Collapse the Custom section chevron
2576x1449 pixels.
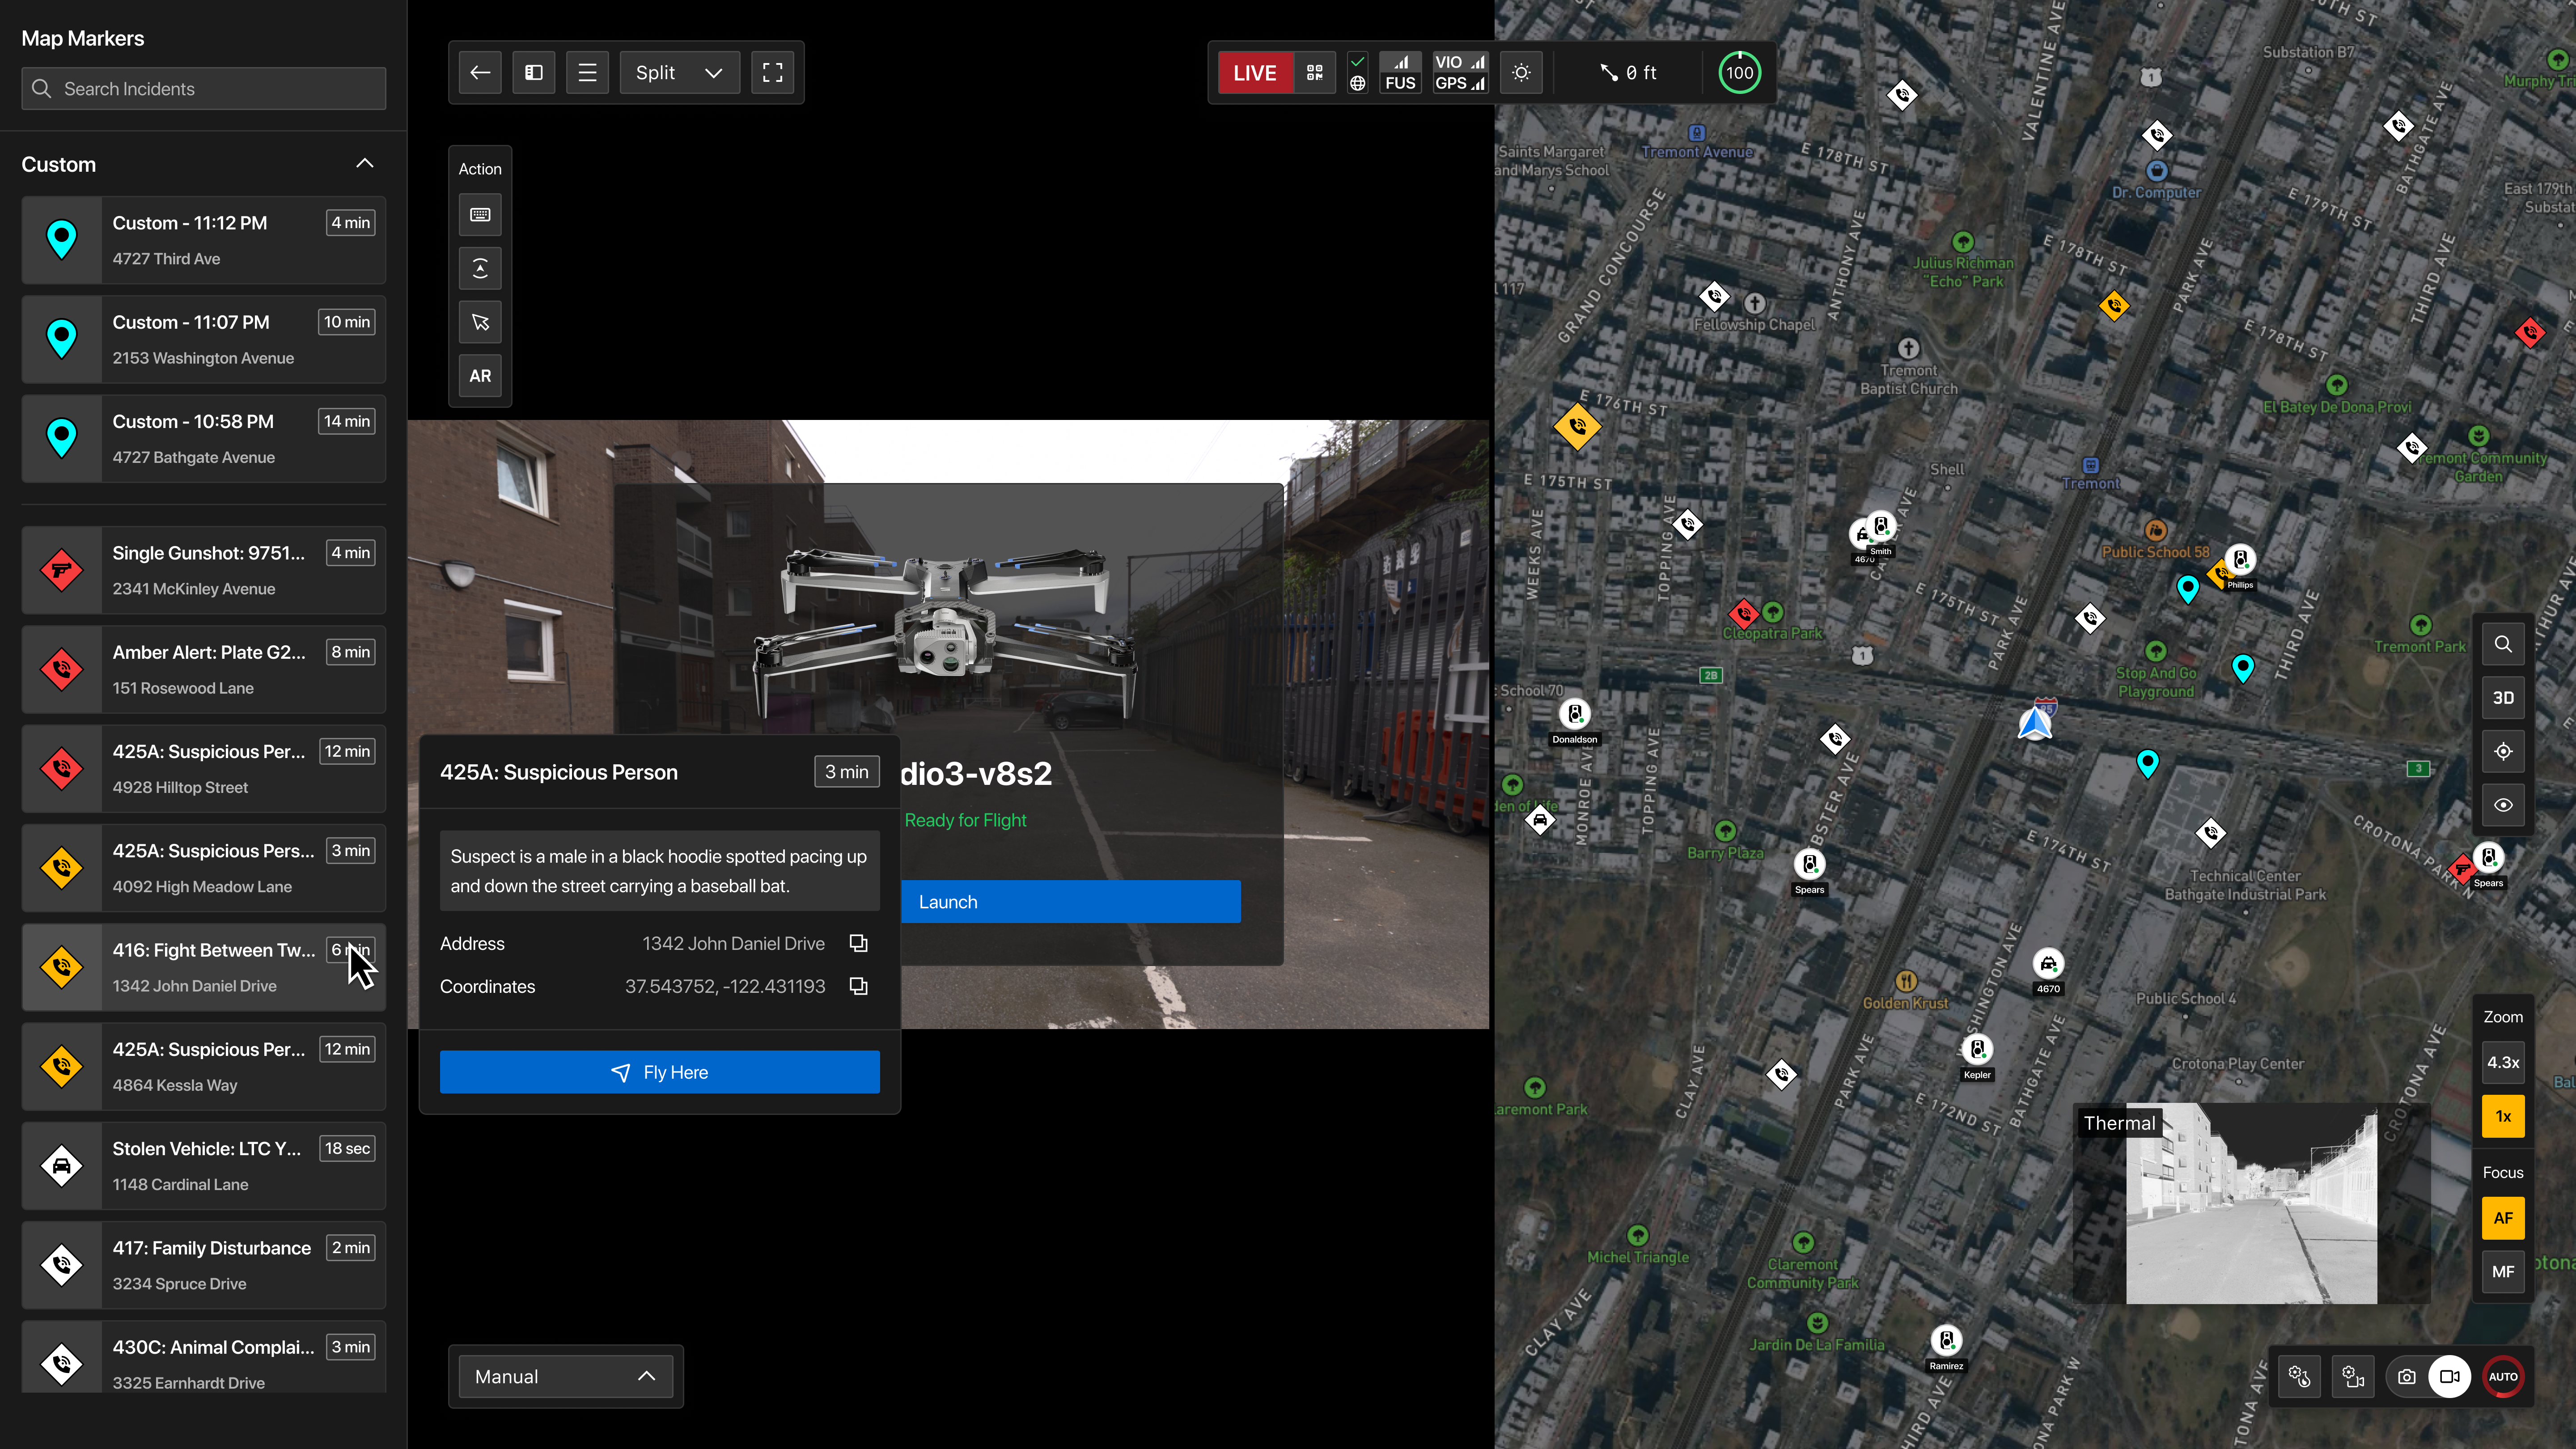[x=365, y=164]
